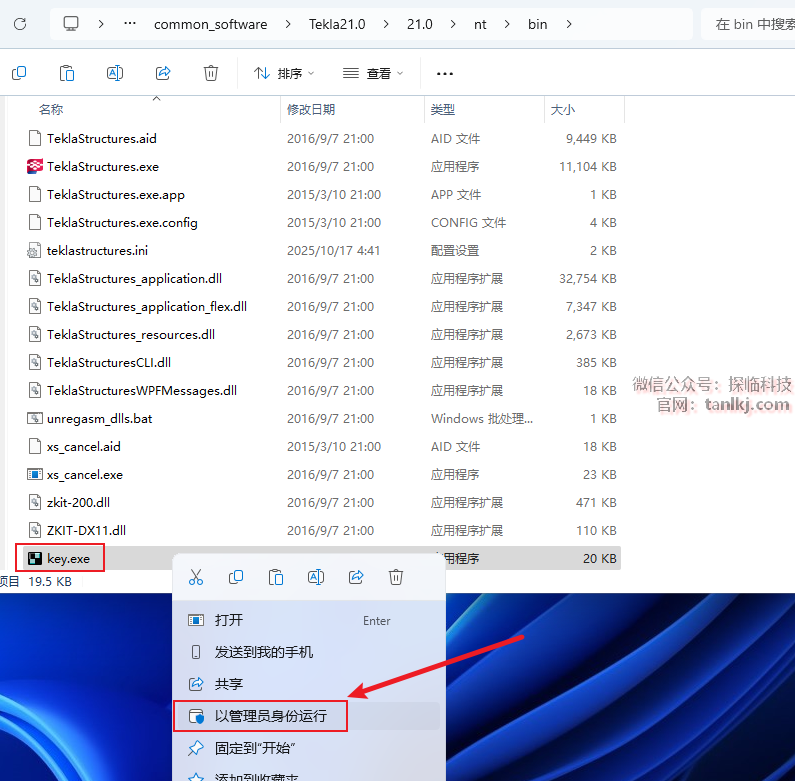This screenshot has height=781, width=795.
Task: Click the search box in bin folder
Action: [752, 24]
